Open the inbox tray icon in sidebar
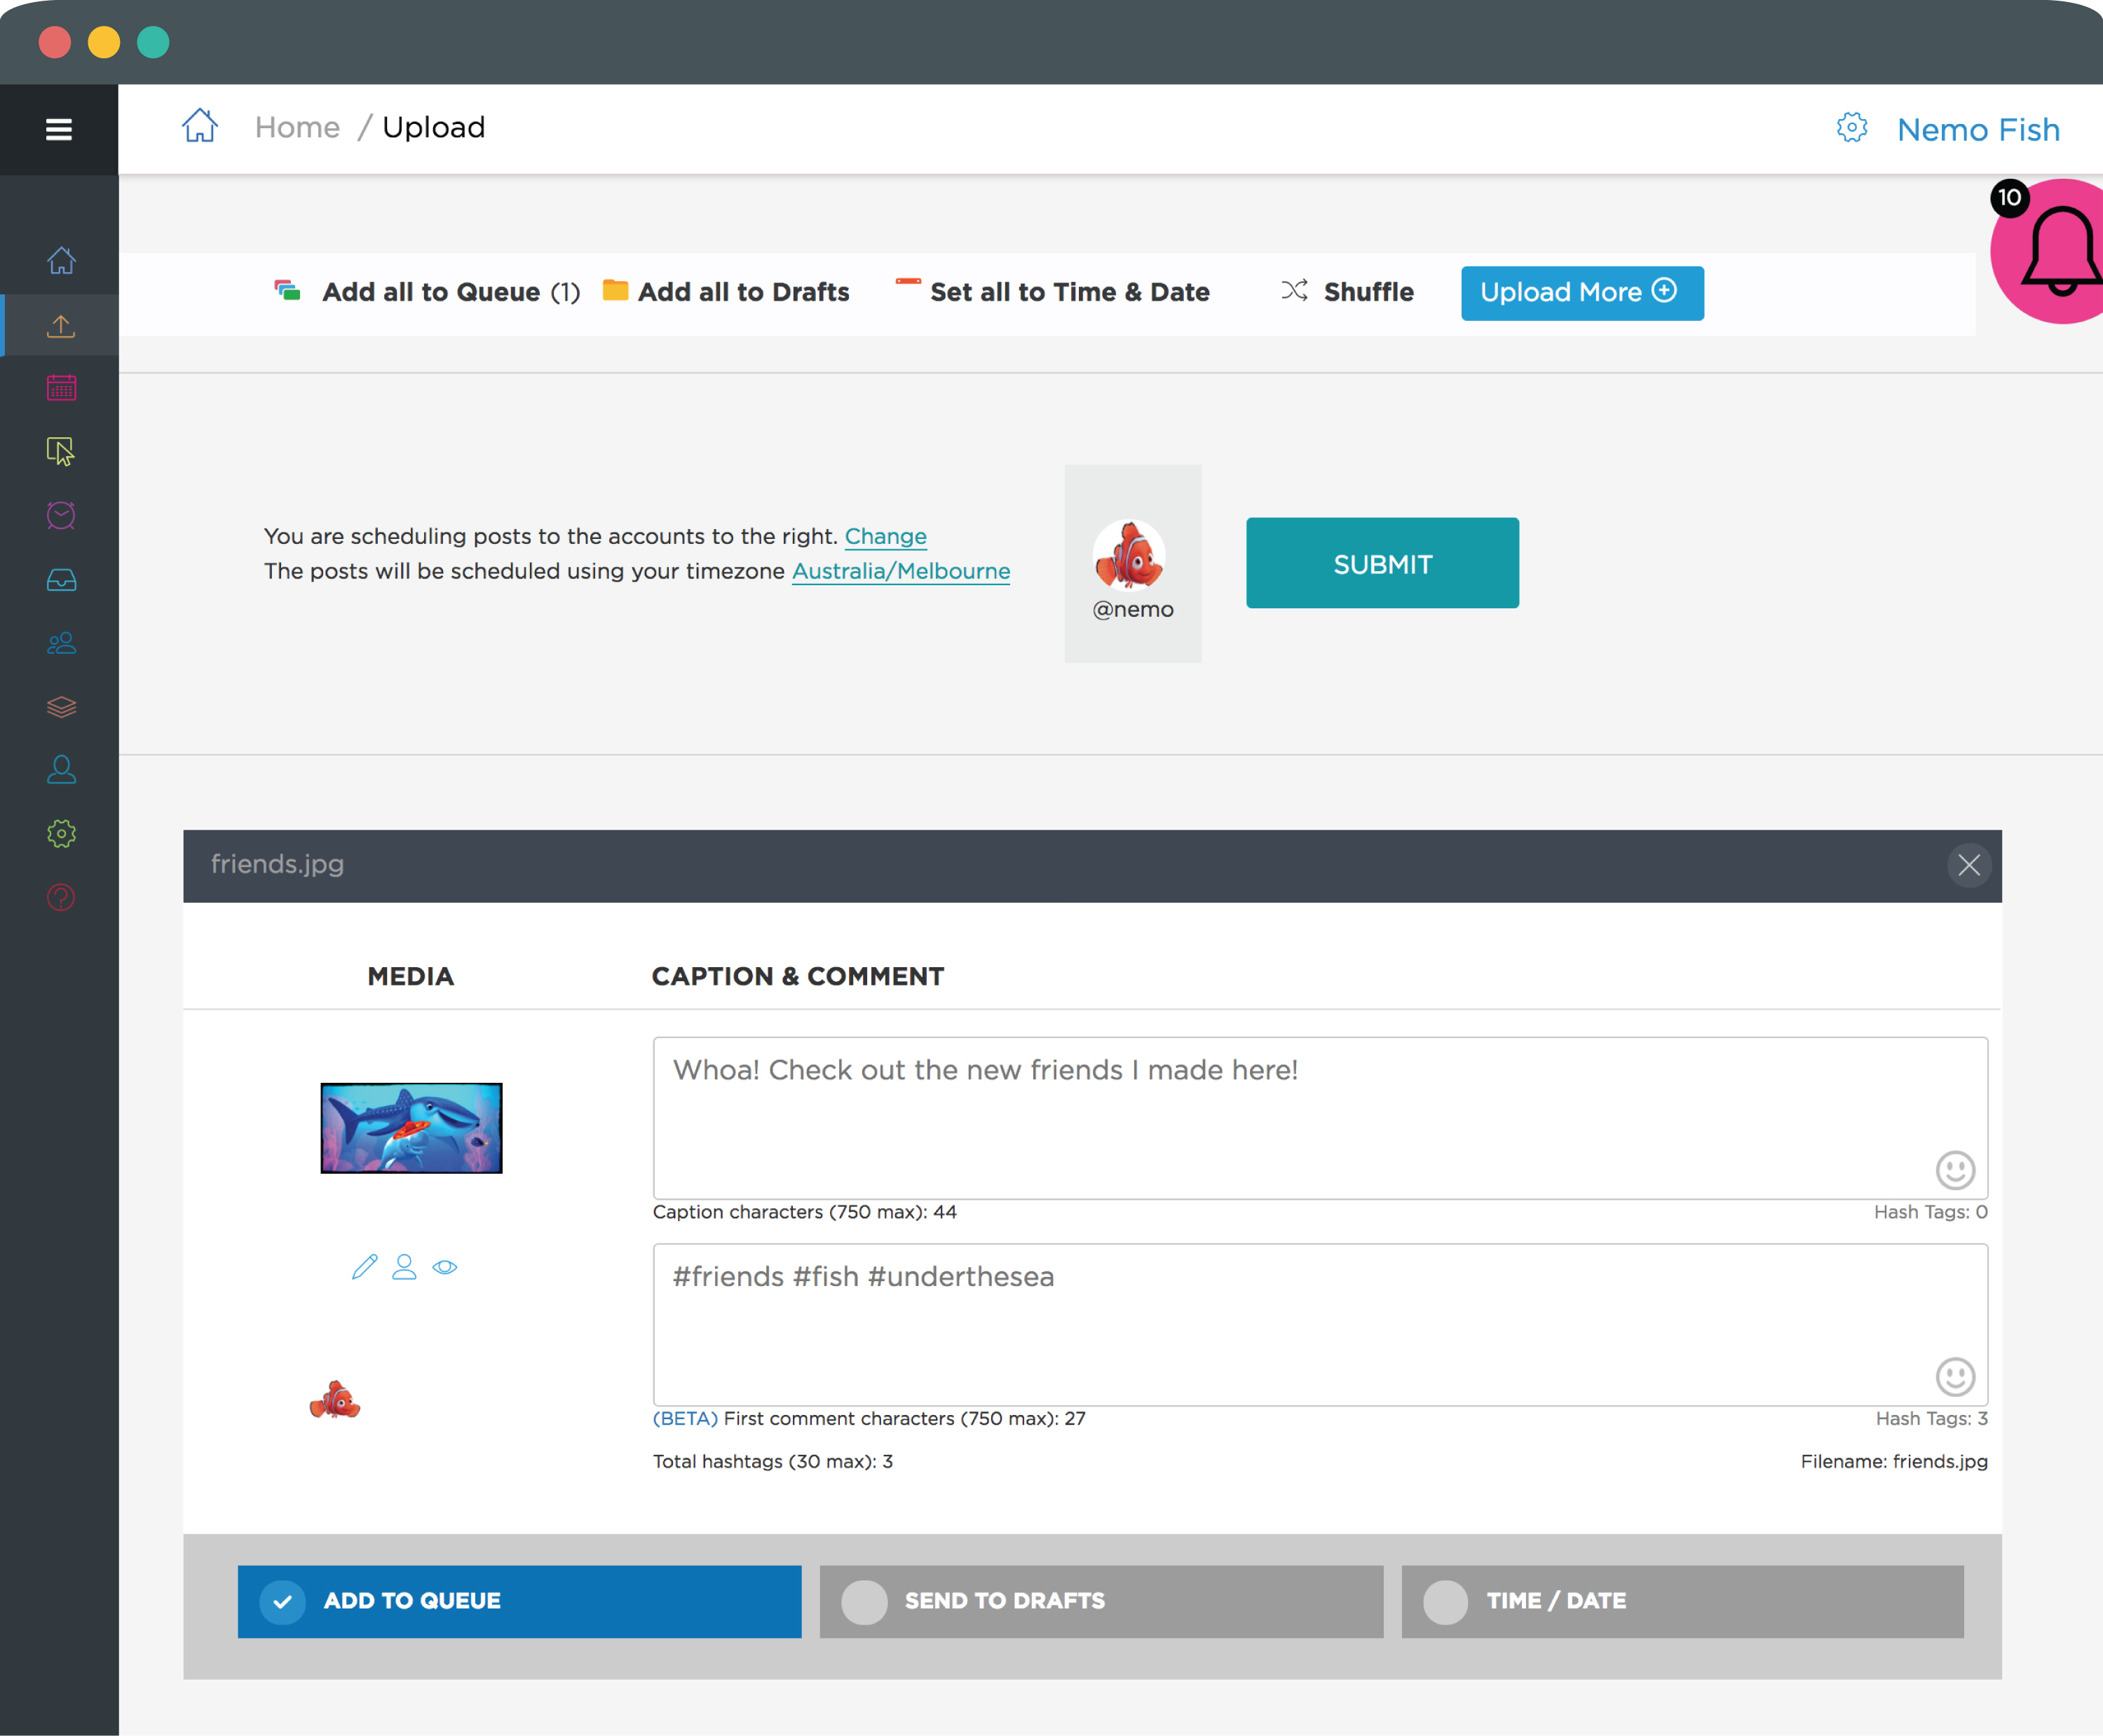The image size is (2103, 1736). point(61,580)
